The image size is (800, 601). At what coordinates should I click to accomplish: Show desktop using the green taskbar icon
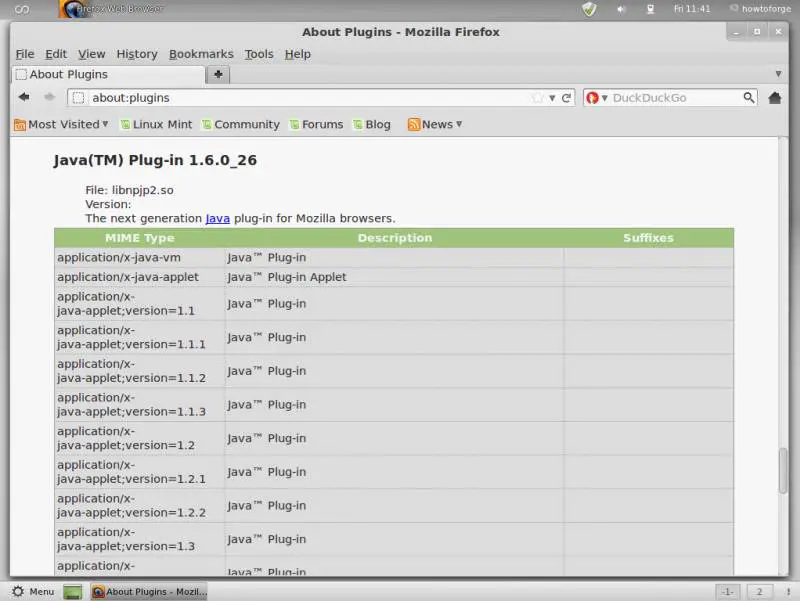coord(72,592)
